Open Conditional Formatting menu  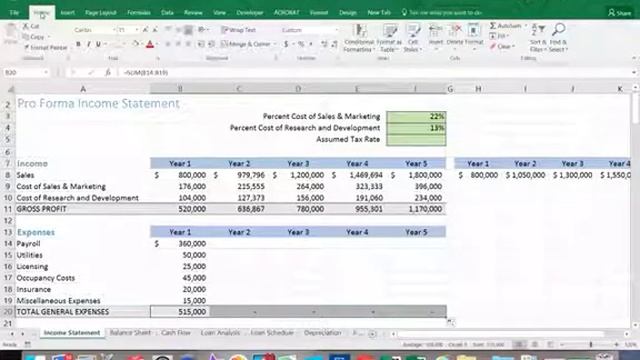[359, 38]
